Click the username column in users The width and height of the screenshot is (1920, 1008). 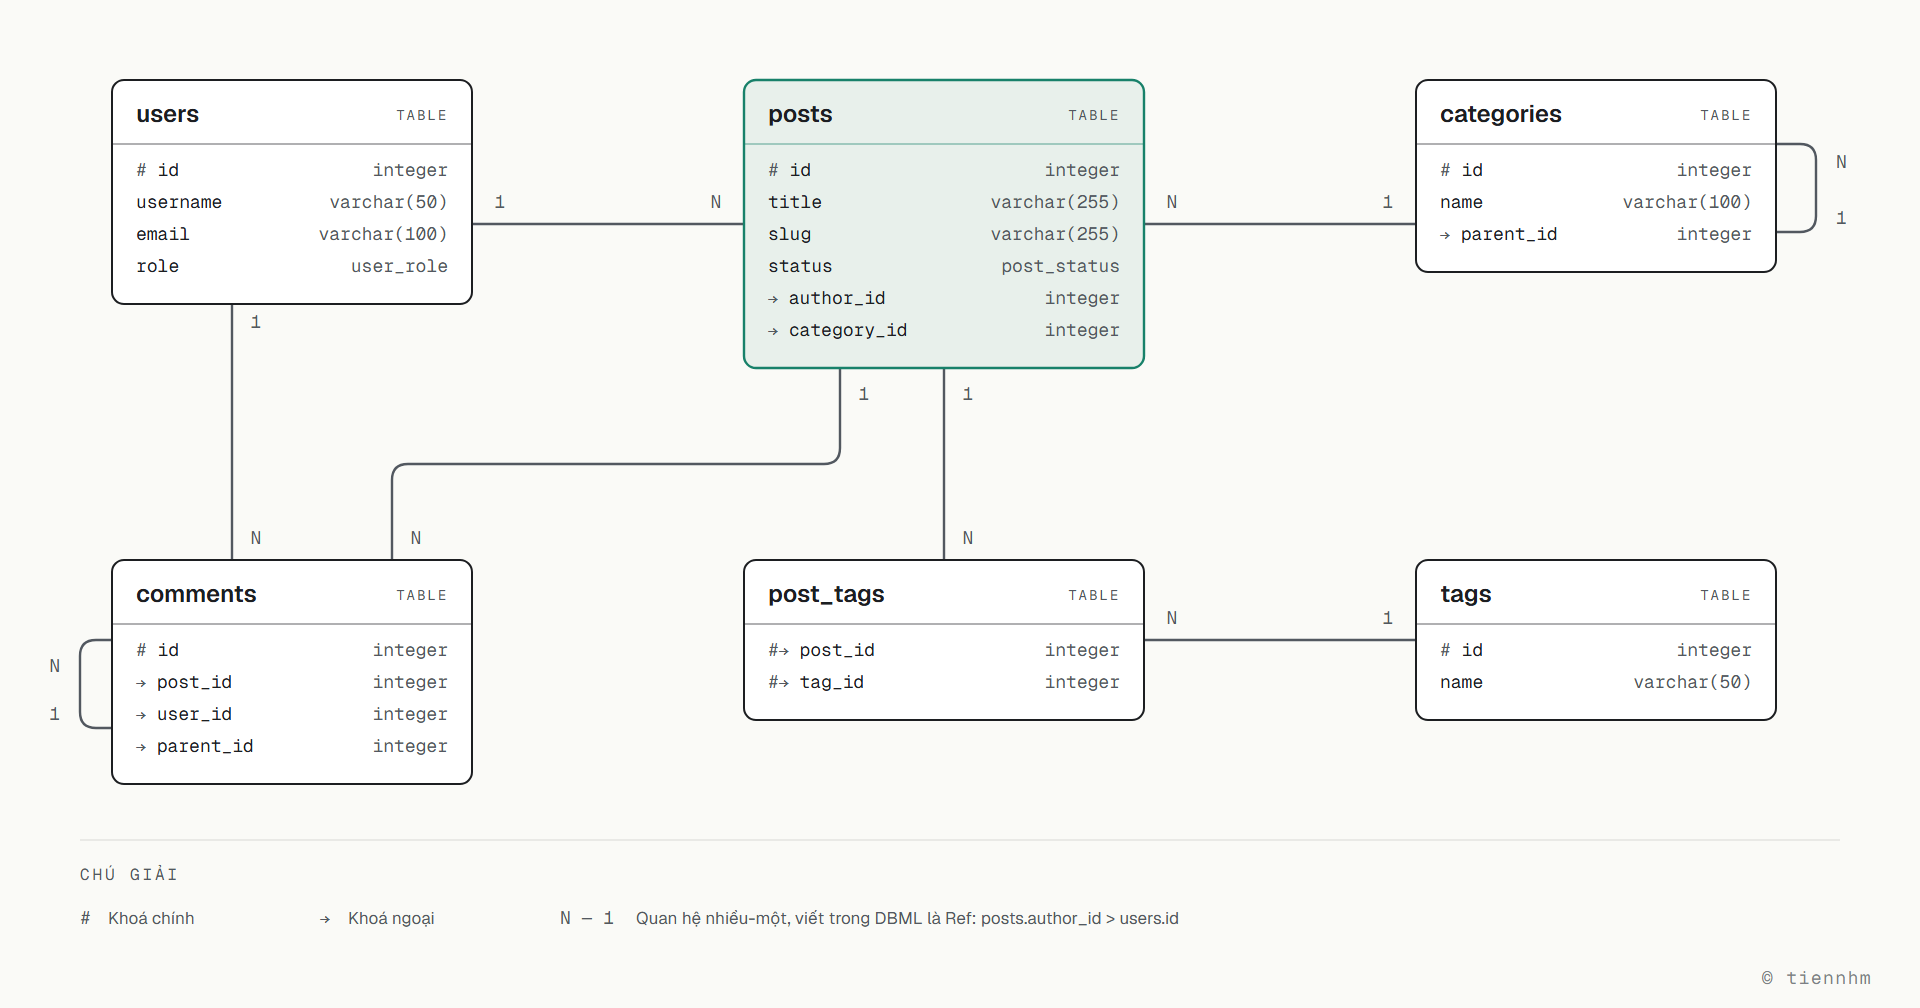click(x=179, y=202)
